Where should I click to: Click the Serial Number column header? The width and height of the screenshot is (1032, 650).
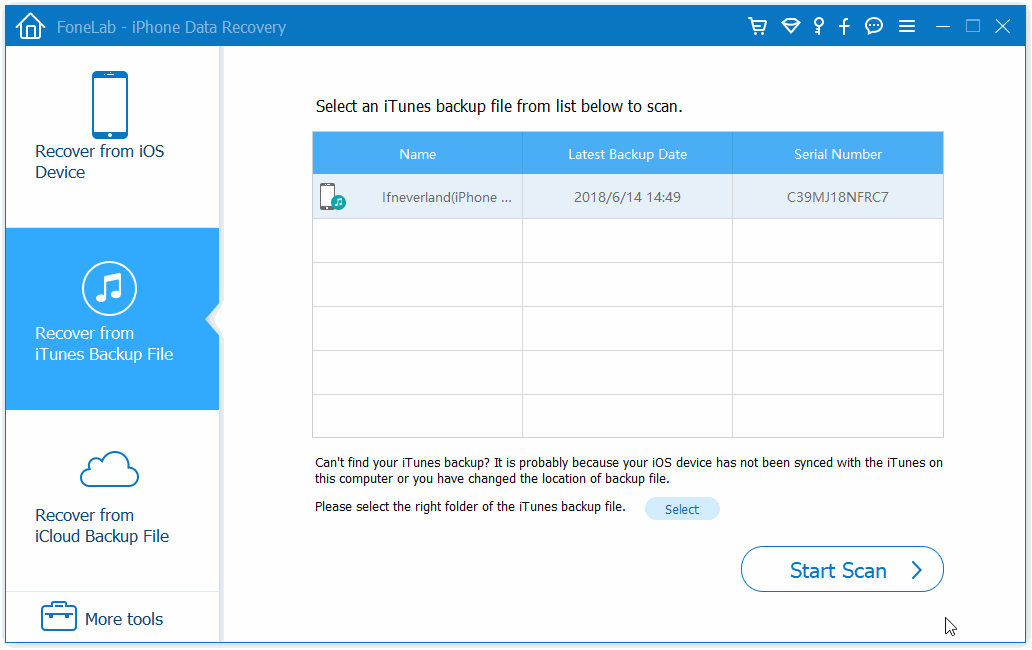point(838,154)
